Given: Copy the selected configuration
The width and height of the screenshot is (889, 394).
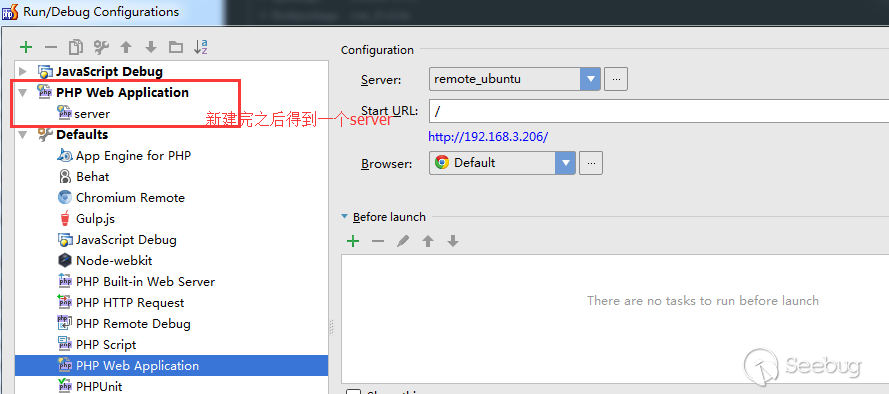Looking at the screenshot, I should point(76,47).
